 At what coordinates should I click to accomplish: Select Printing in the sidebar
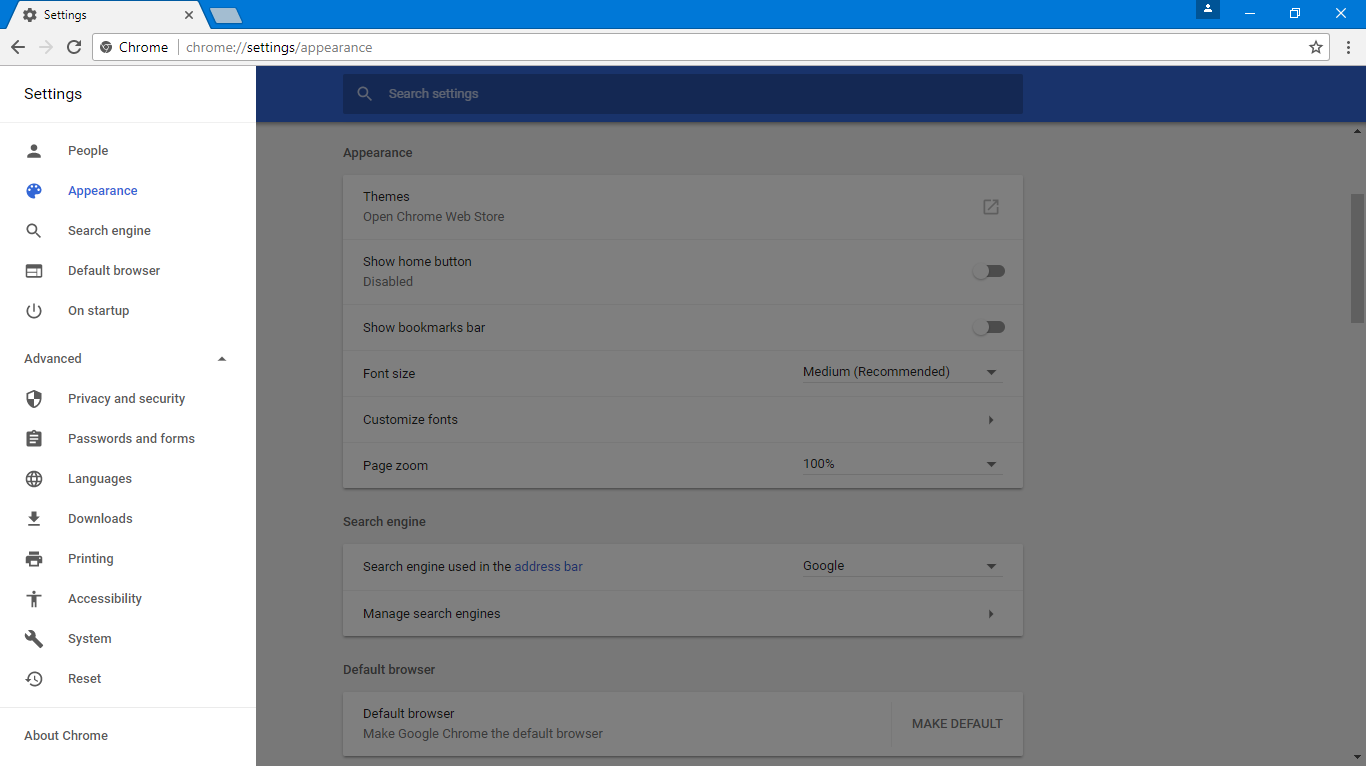91,559
